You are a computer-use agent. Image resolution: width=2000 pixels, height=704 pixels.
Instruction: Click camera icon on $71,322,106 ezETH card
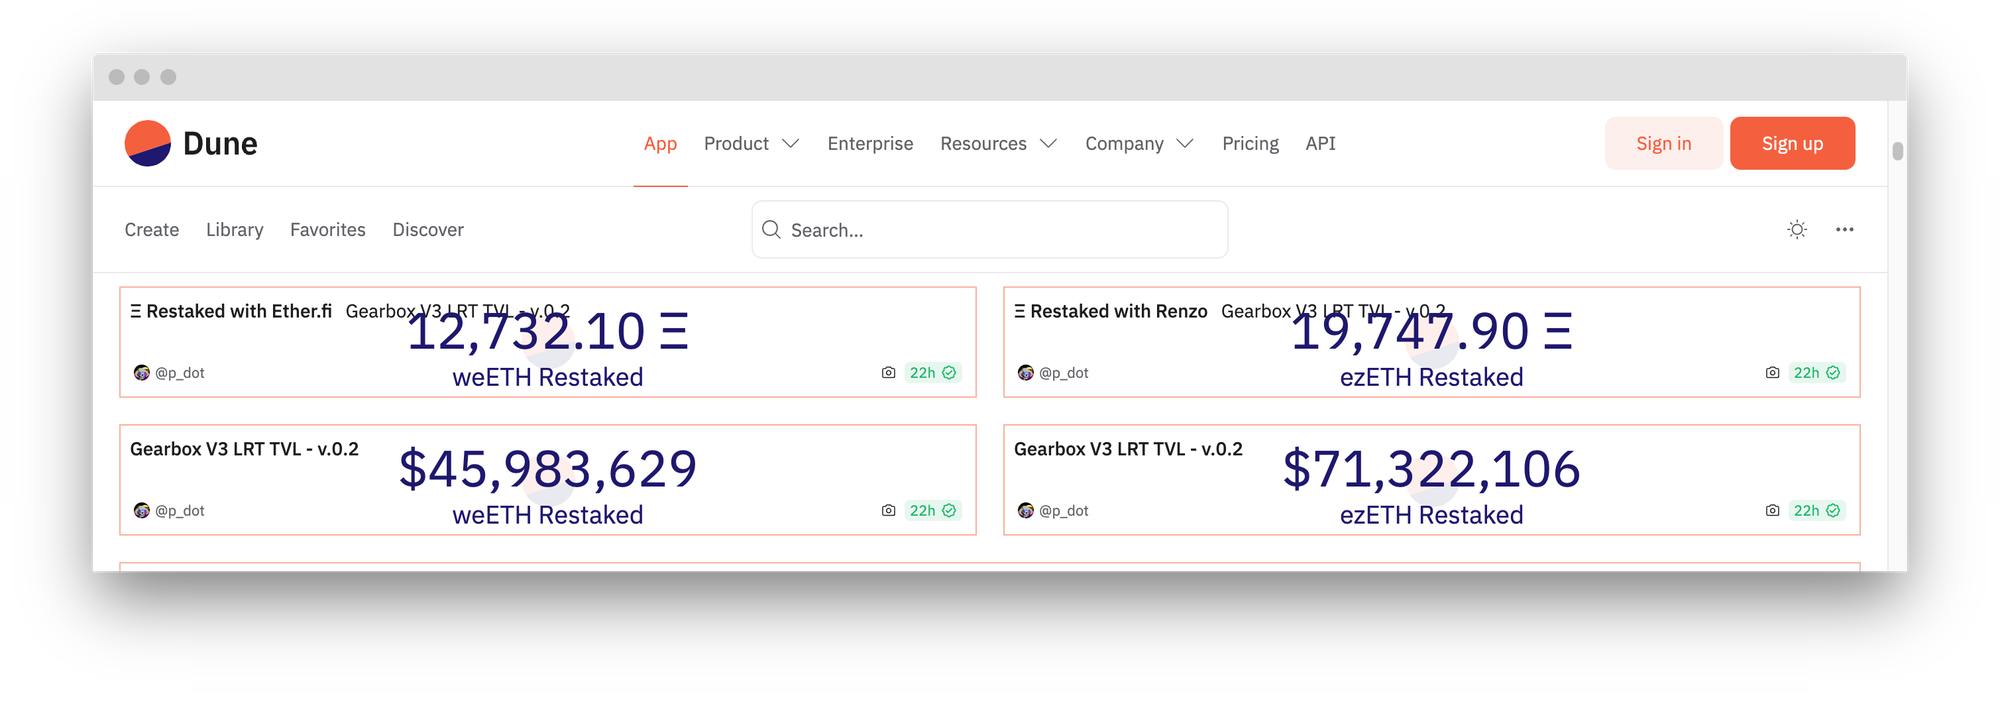click(x=1772, y=511)
